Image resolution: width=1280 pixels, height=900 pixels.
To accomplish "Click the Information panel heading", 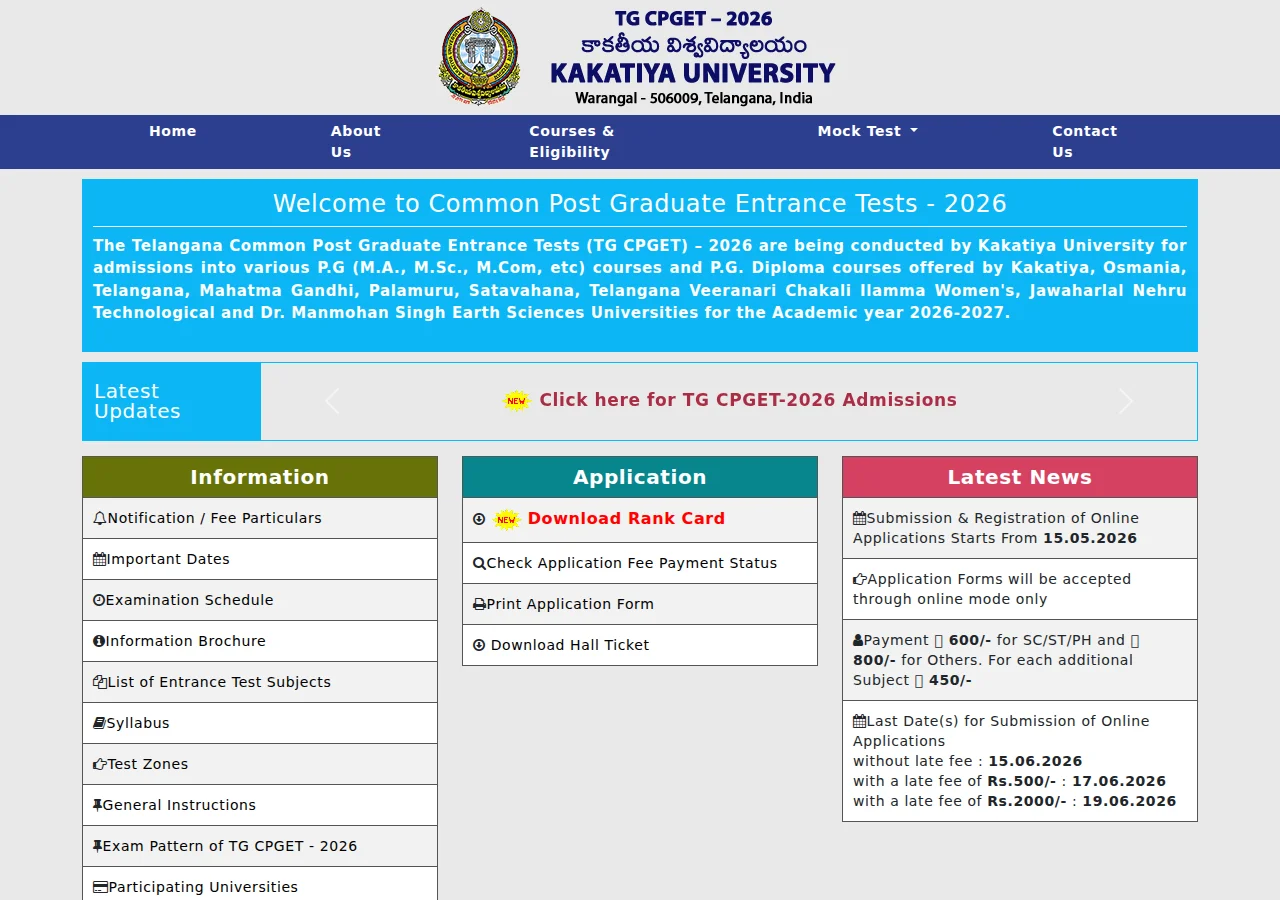I will pyautogui.click(x=260, y=477).
